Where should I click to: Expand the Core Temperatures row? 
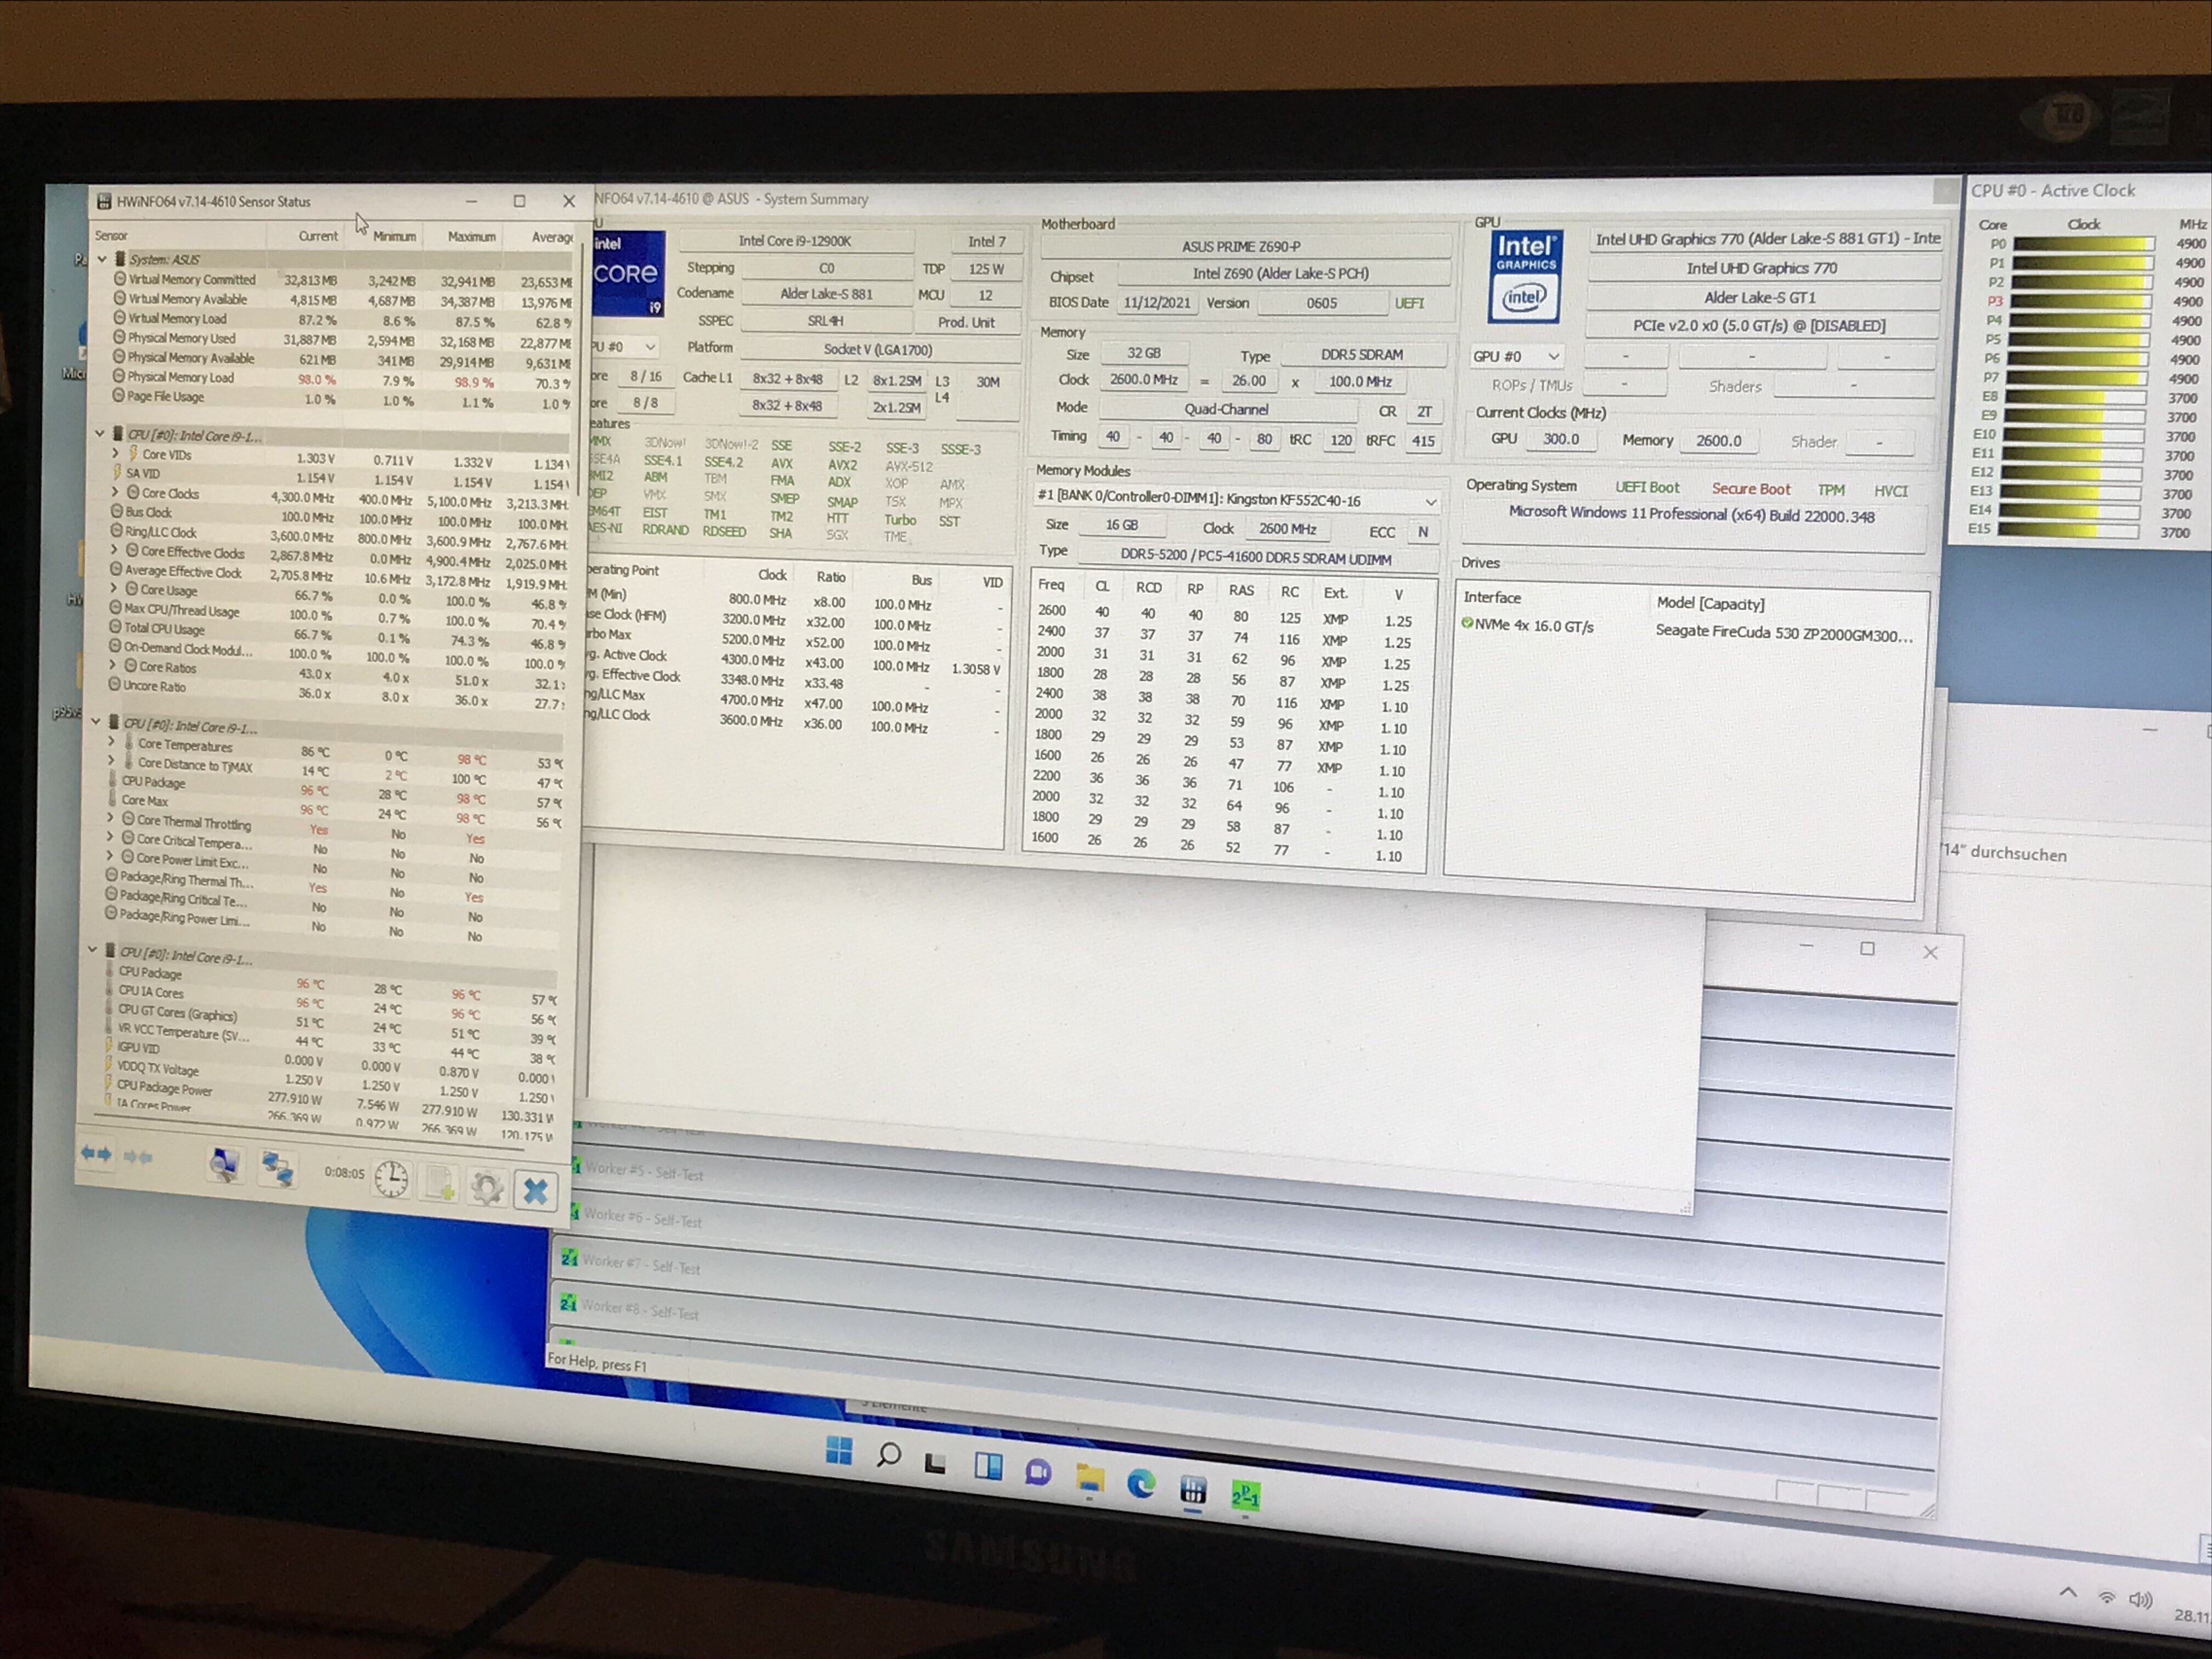tap(111, 742)
